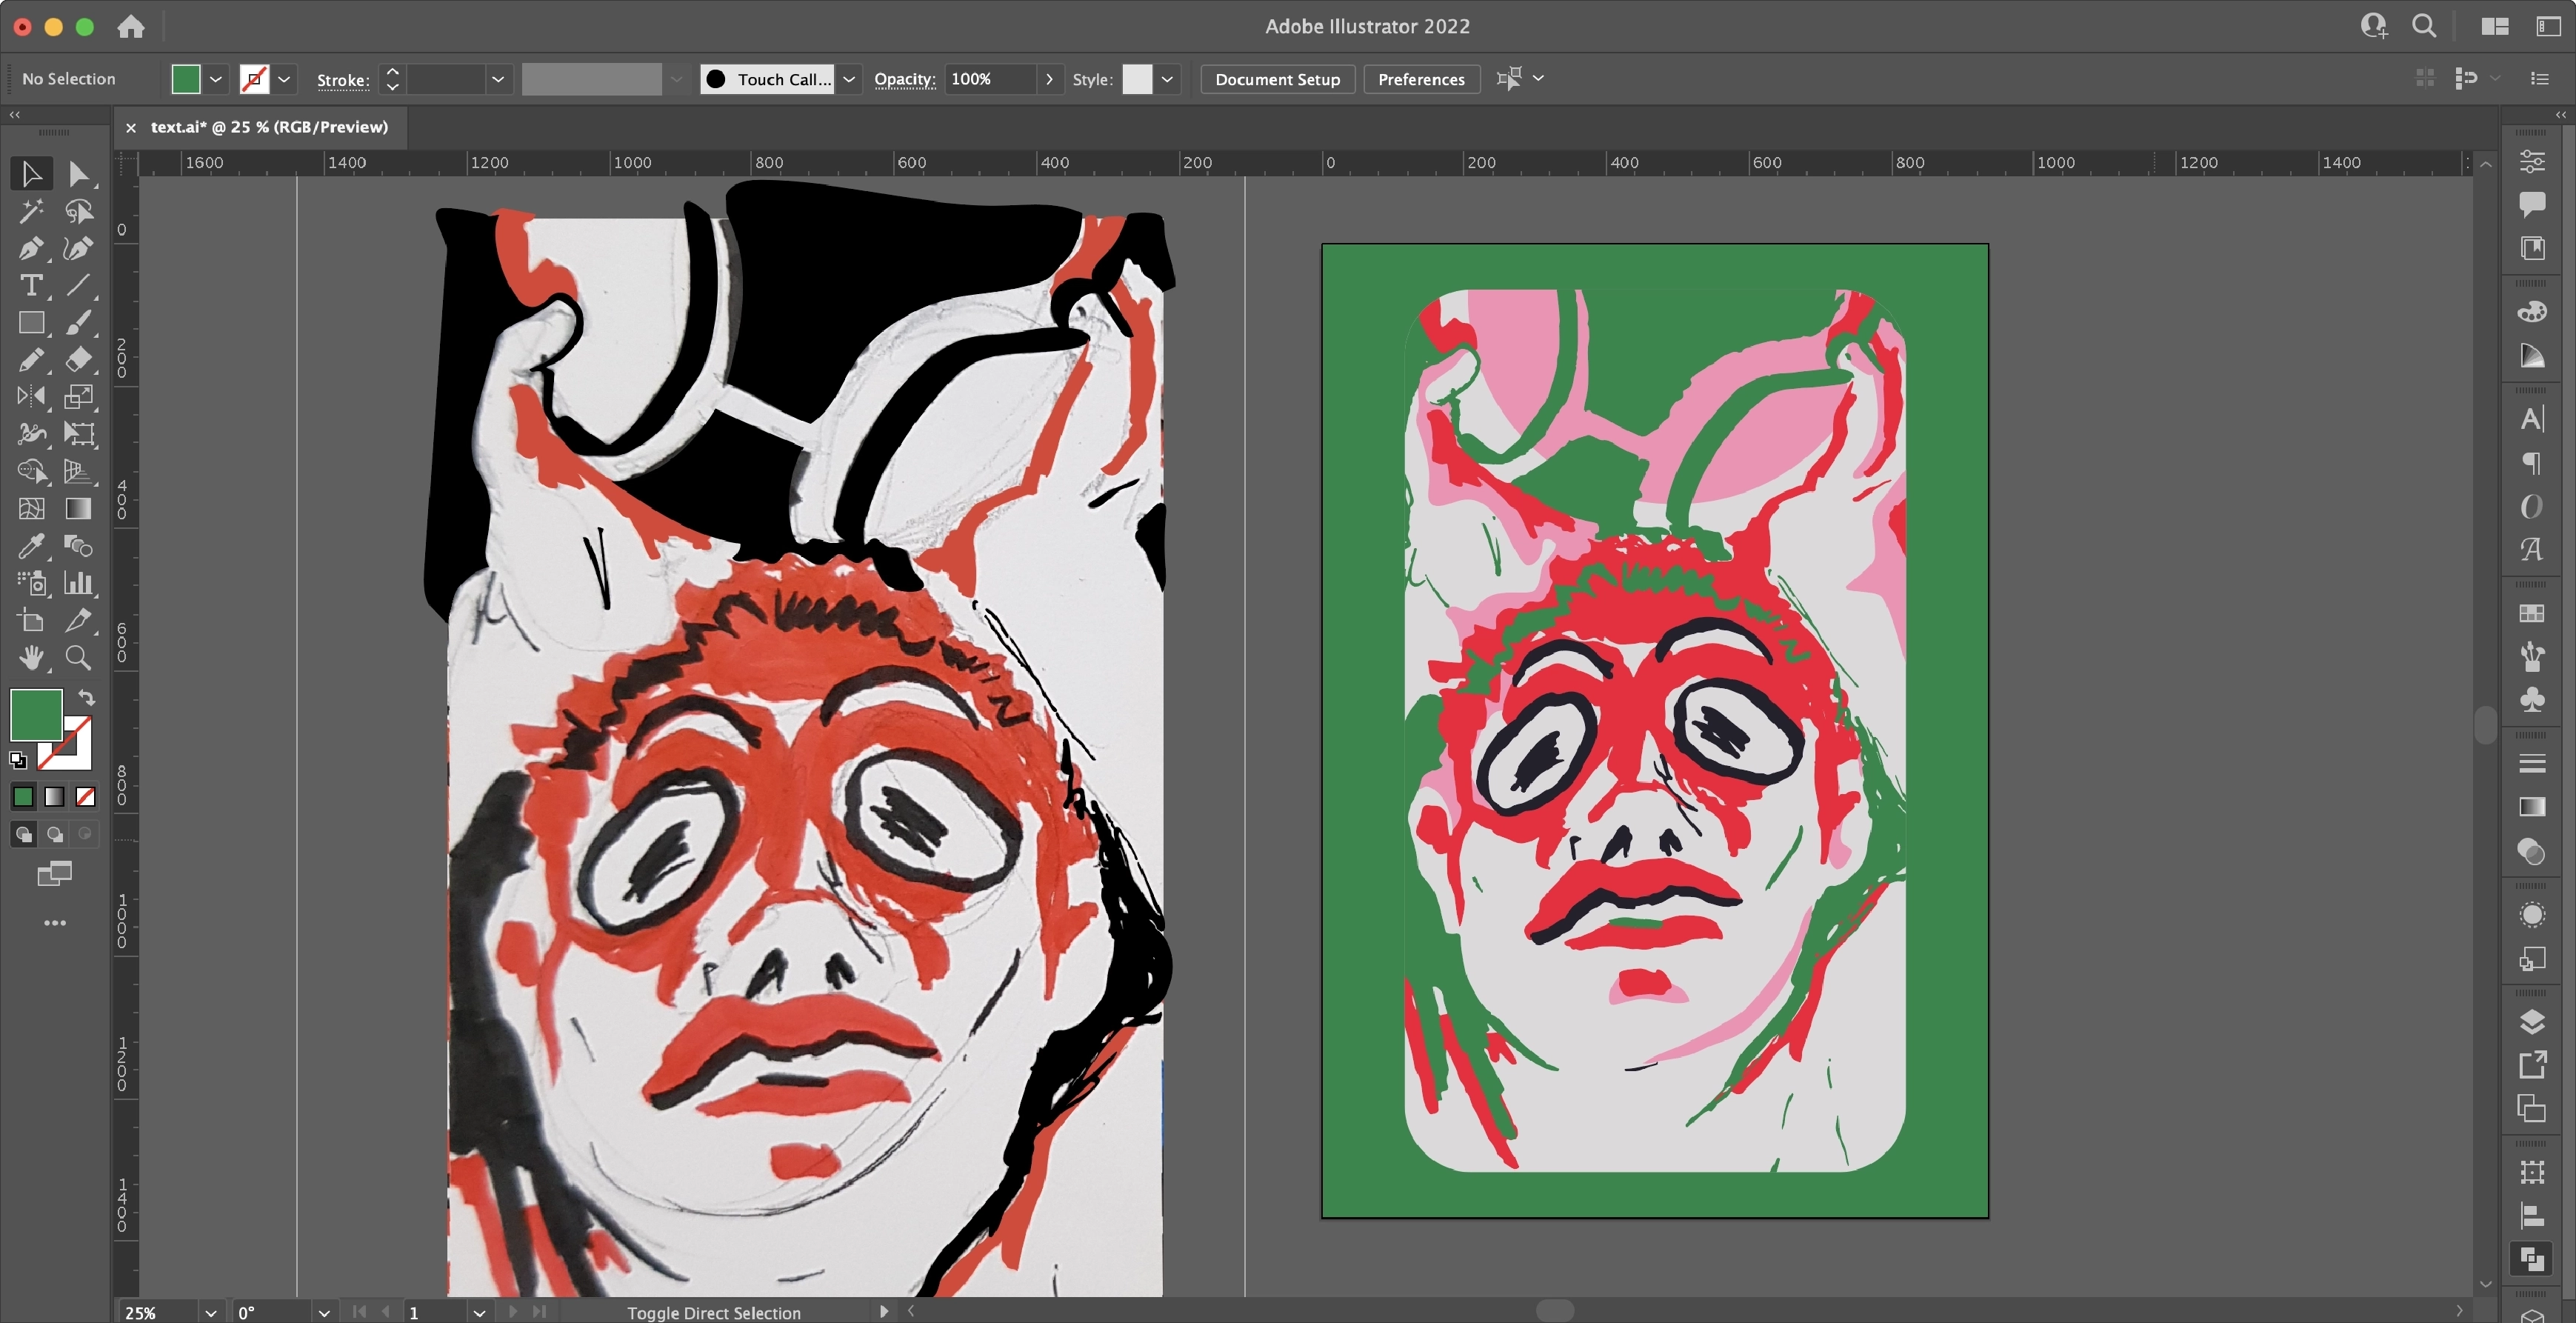2576x1323 pixels.
Task: Select the Selection tool arrow
Action: [x=31, y=174]
